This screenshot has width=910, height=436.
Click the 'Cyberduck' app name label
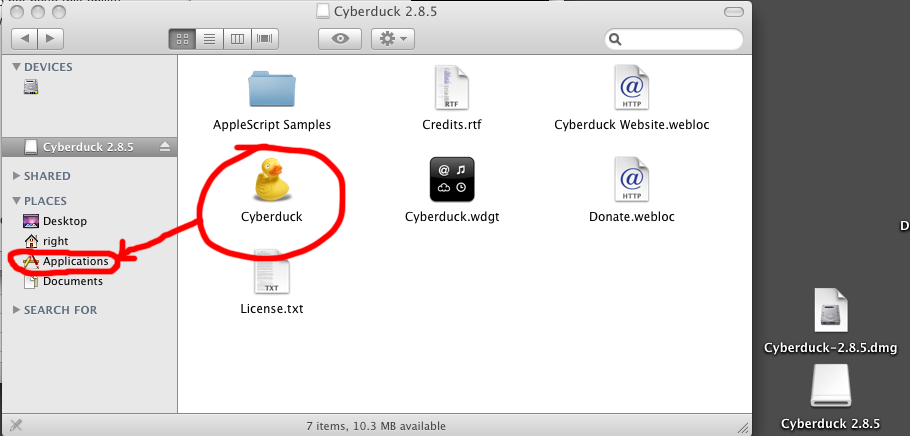(271, 217)
